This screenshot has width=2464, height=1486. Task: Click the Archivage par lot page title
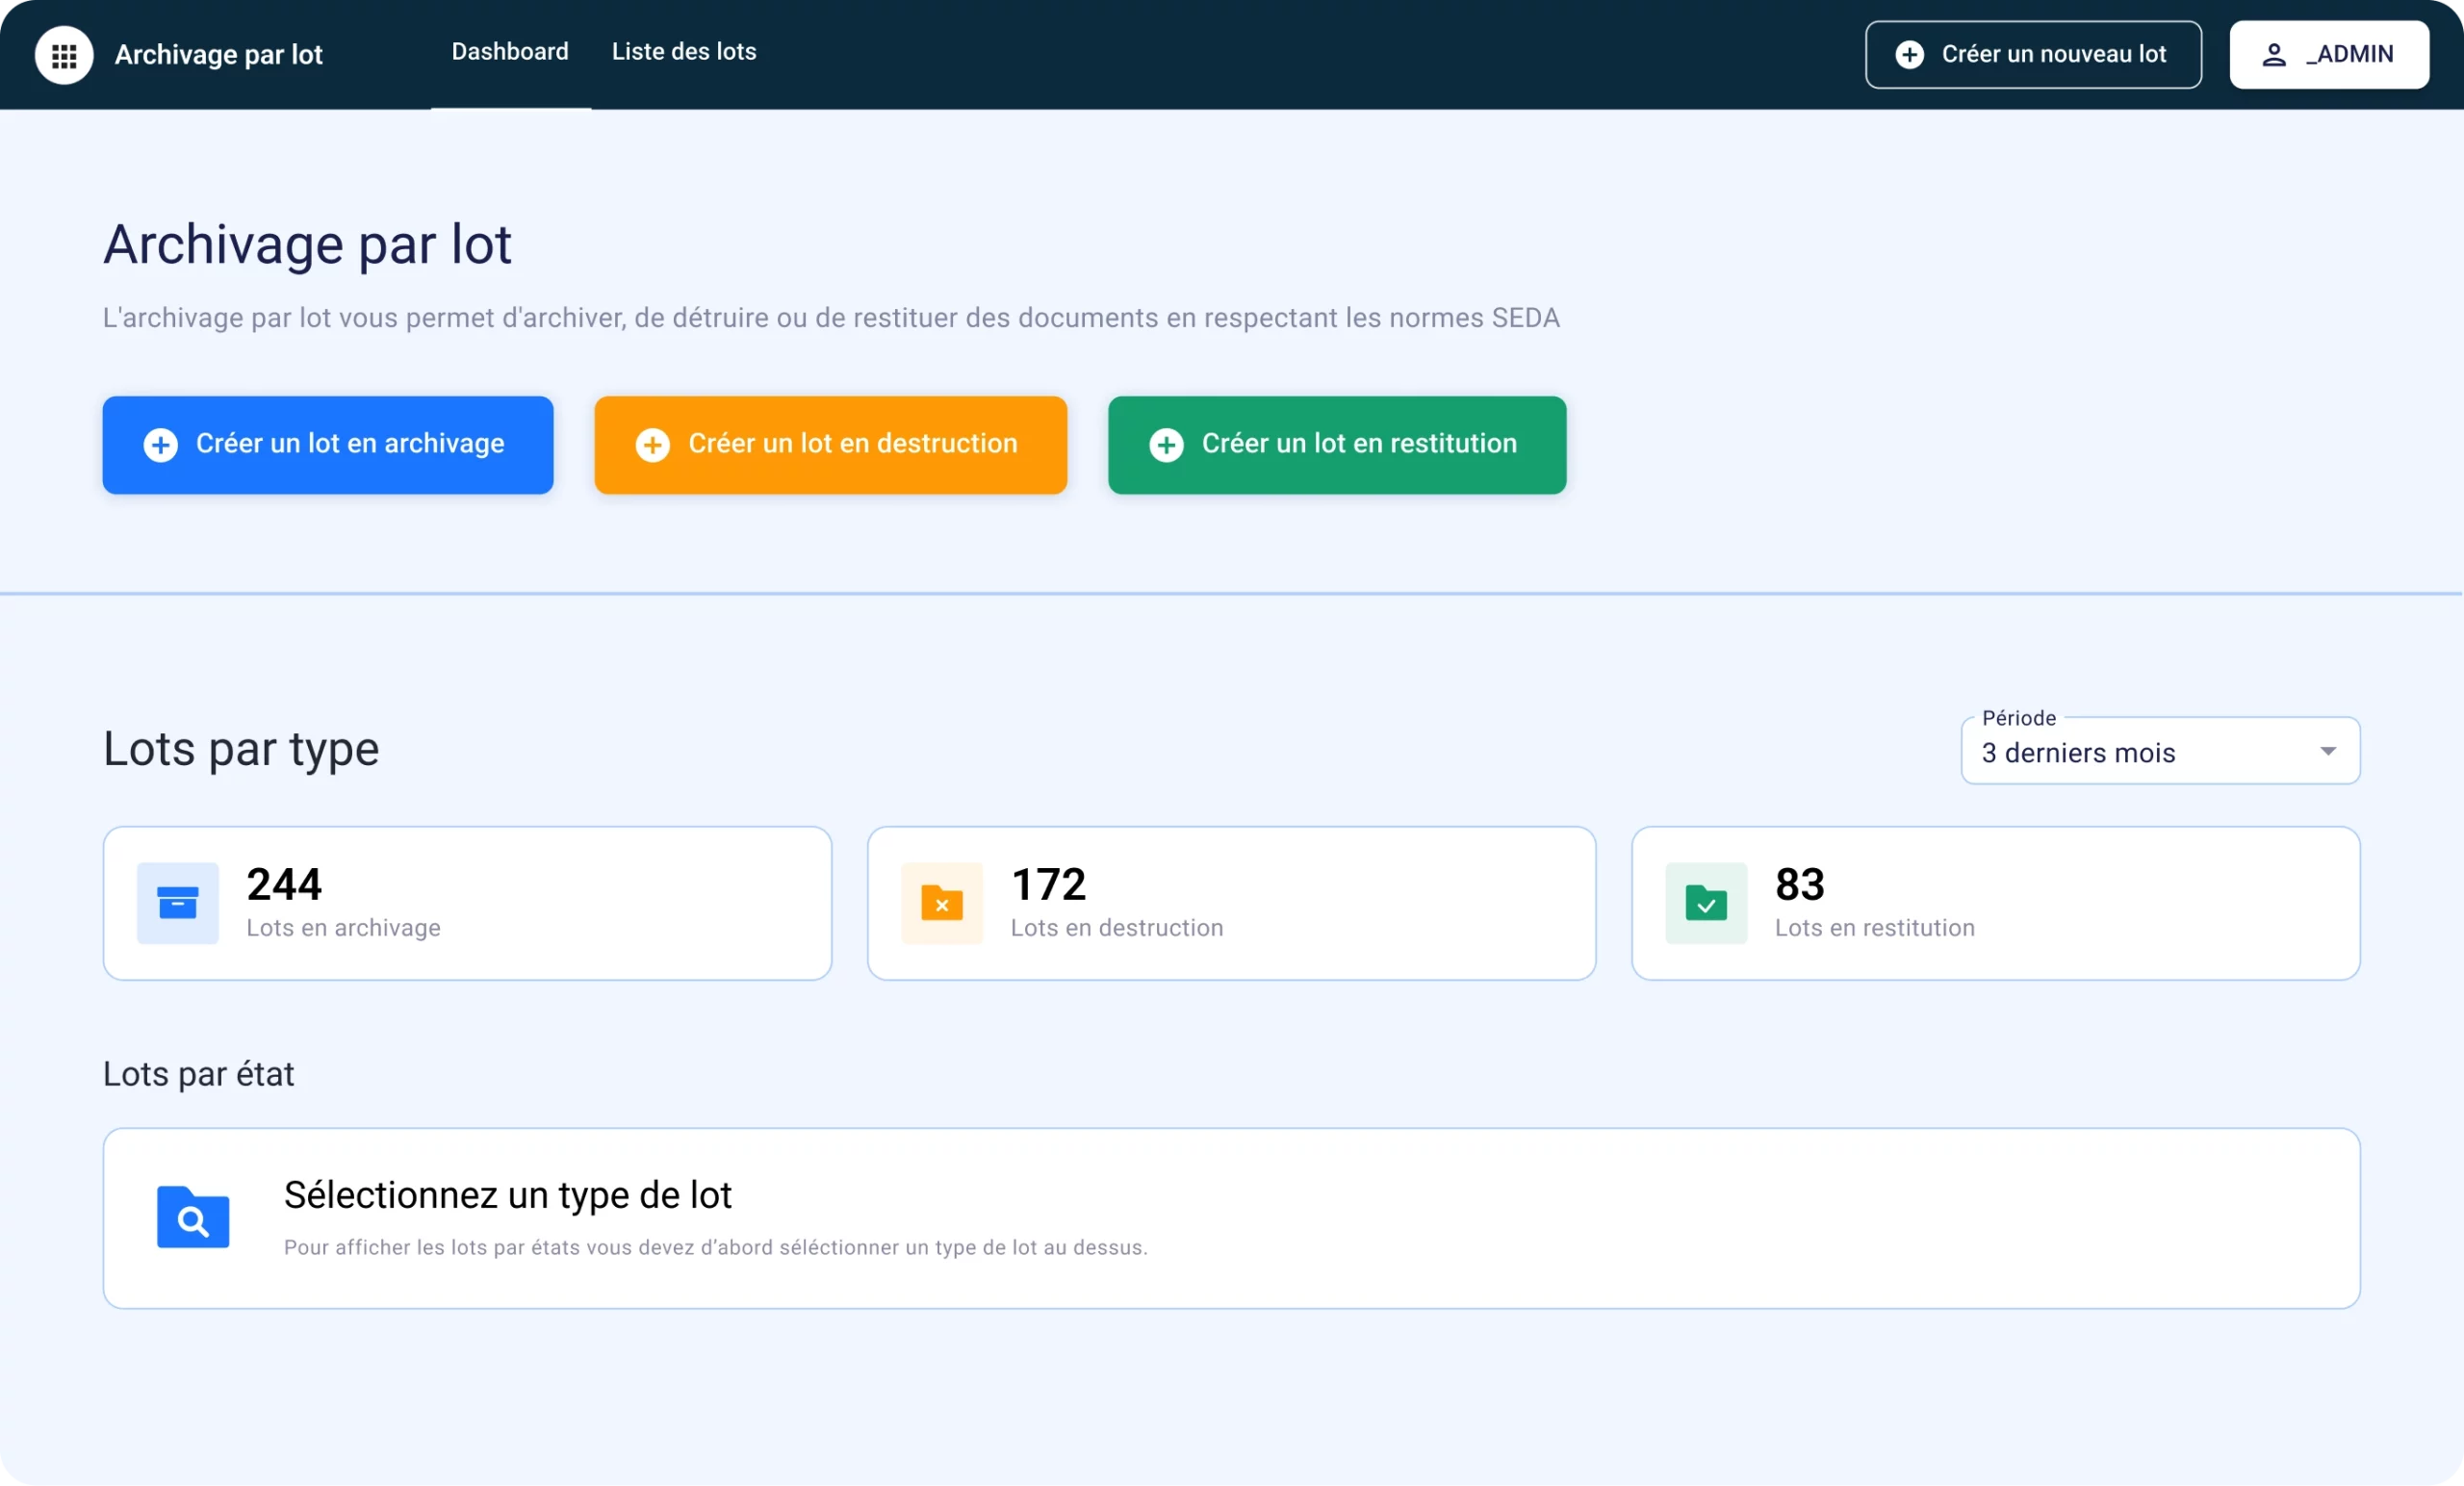308,244
